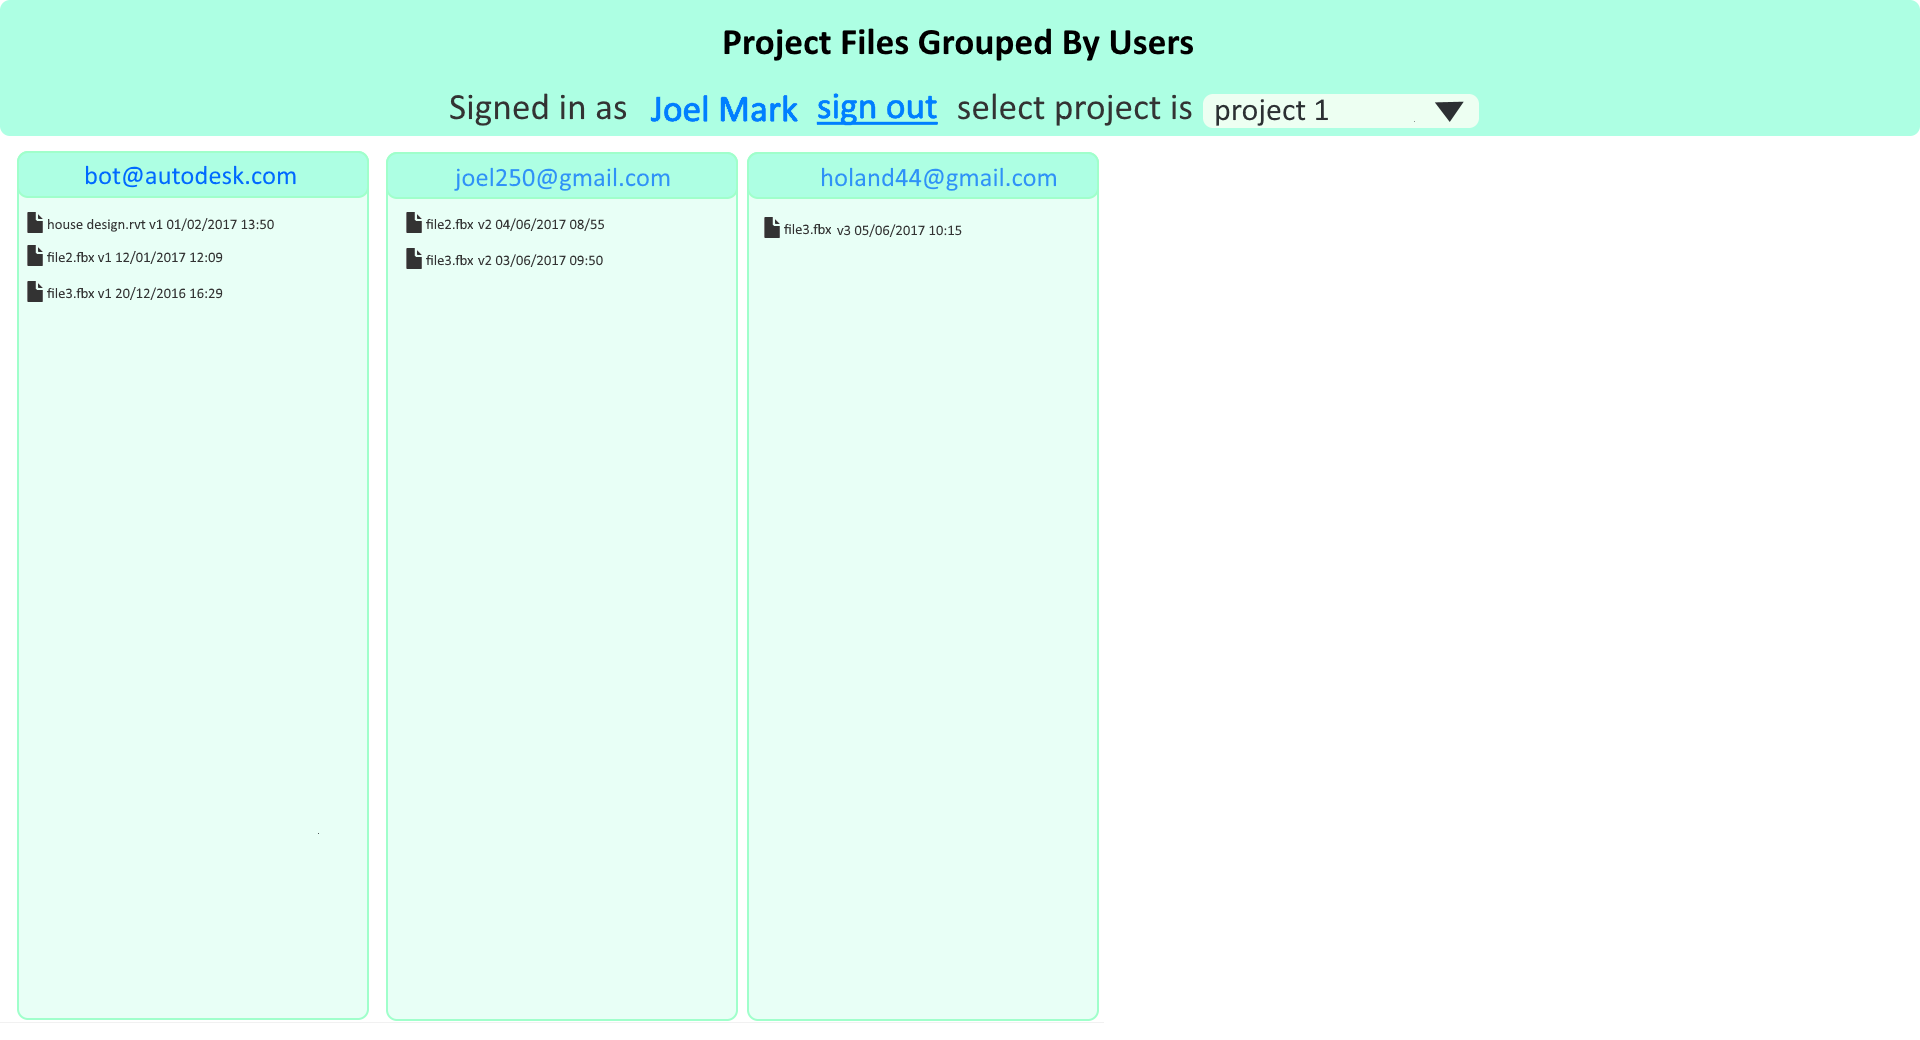Screen dimensions: 1920x1040
Task: Open file3.fbx v1 dated 20/12/2016
Action: click(x=135, y=294)
